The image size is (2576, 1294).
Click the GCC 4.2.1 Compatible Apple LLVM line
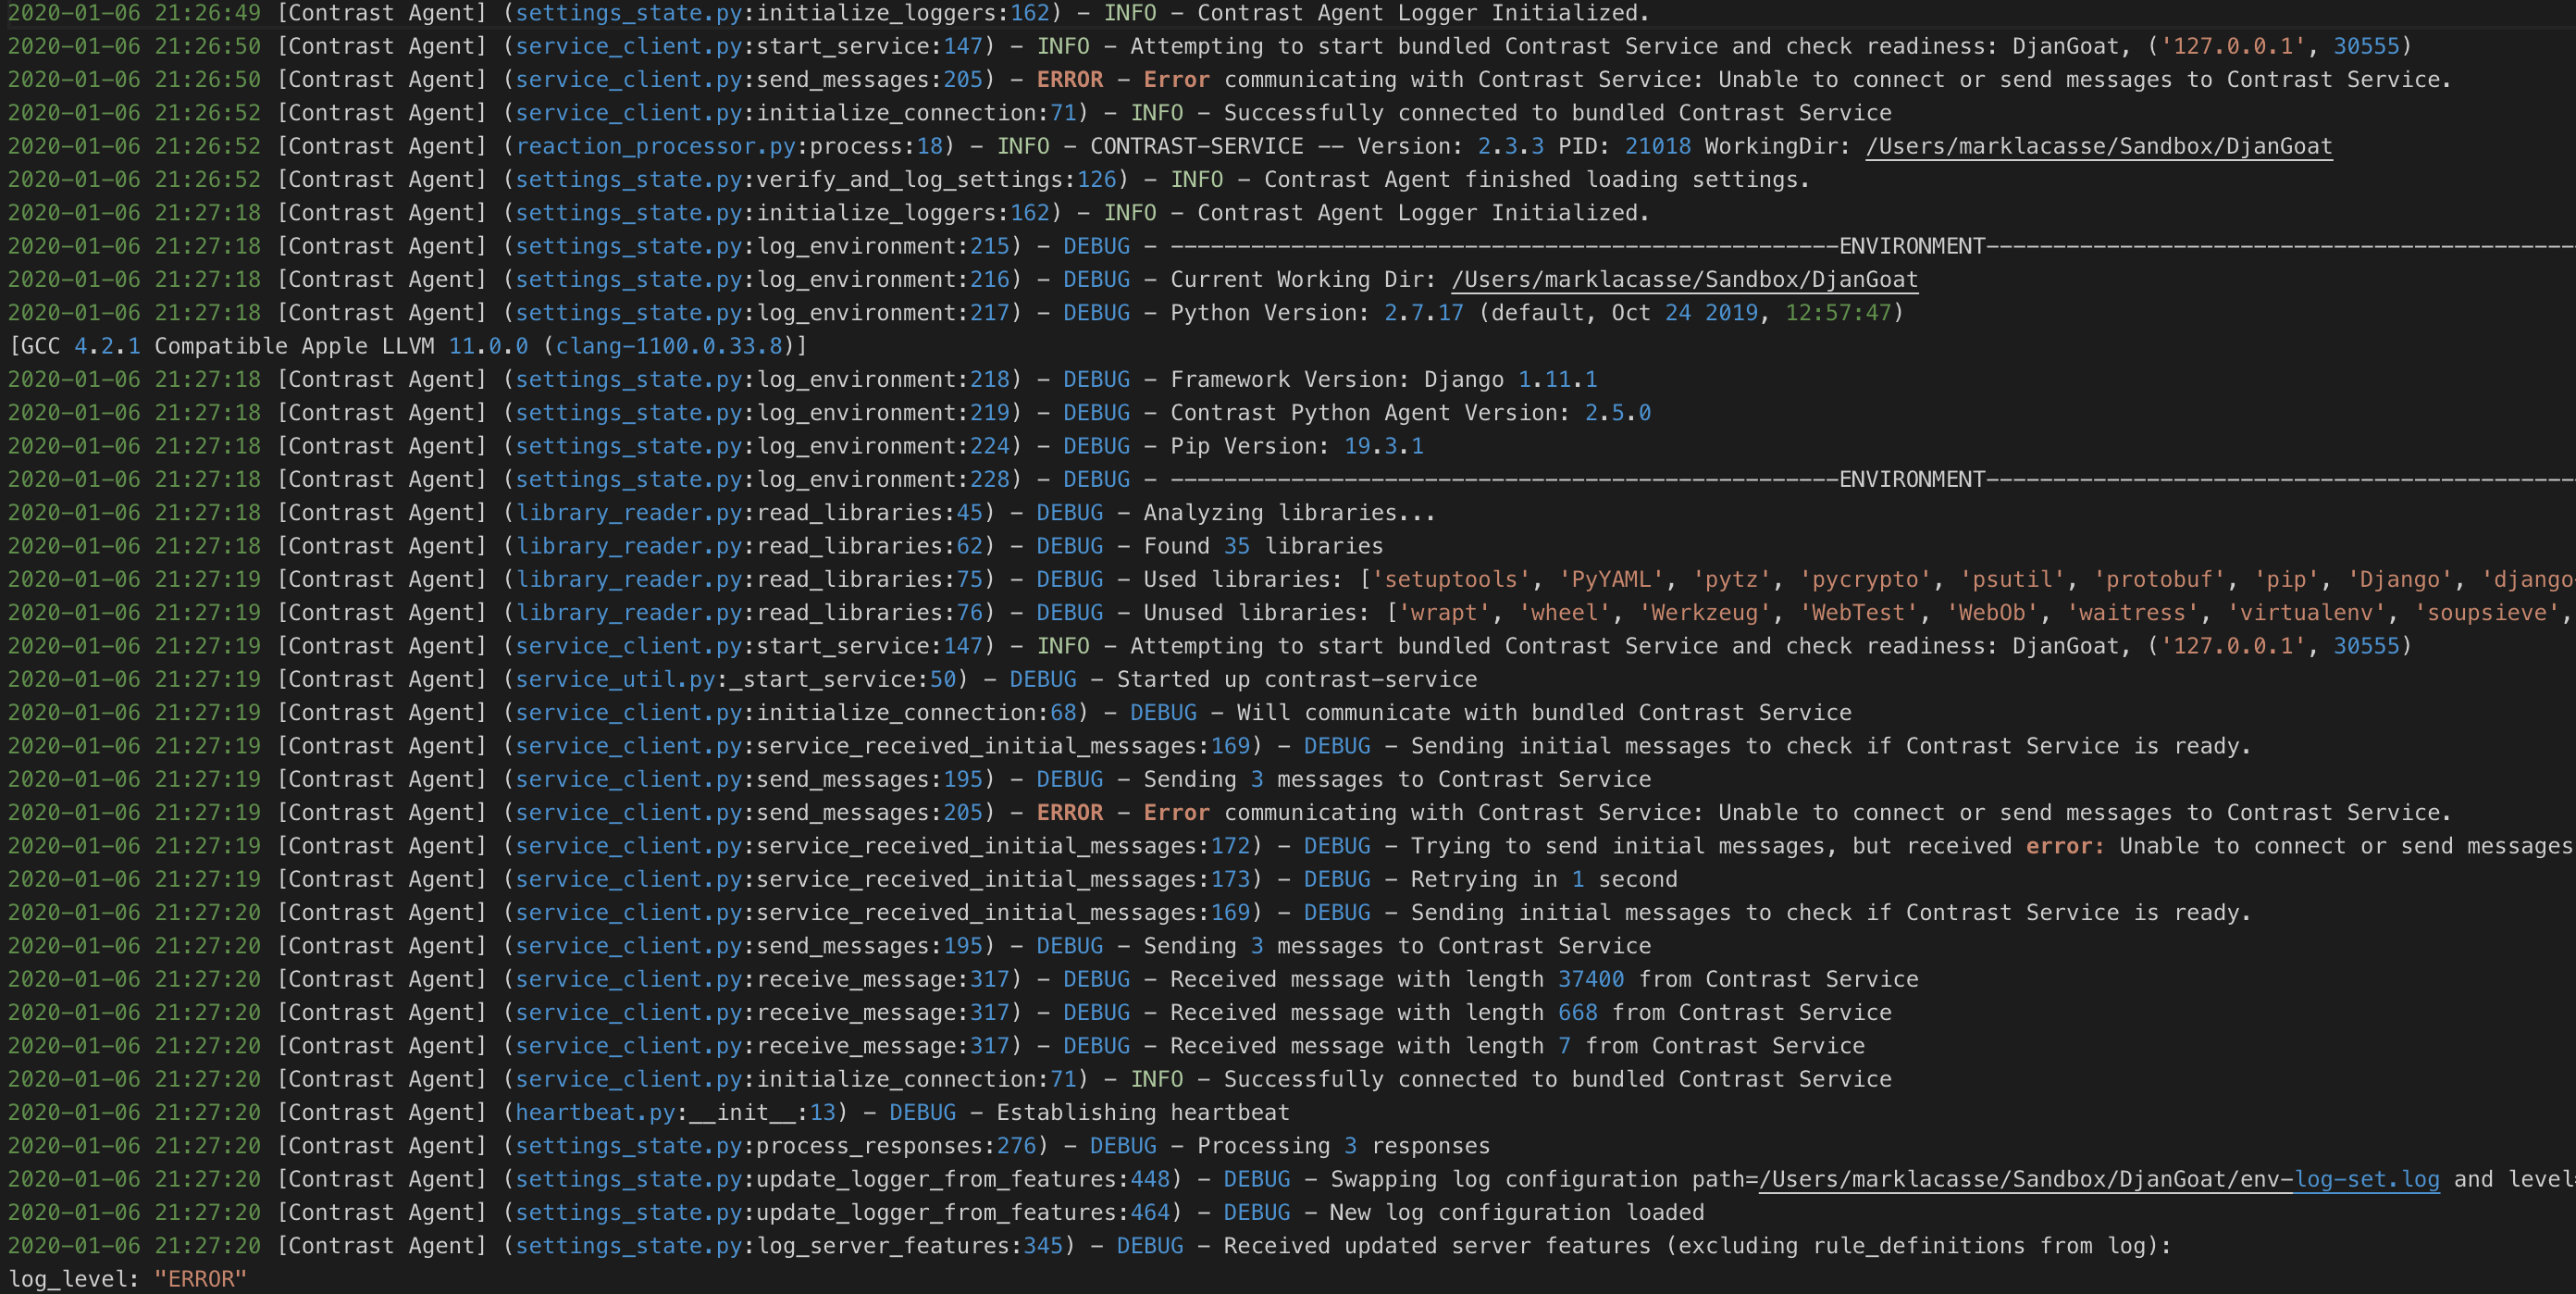tap(408, 346)
